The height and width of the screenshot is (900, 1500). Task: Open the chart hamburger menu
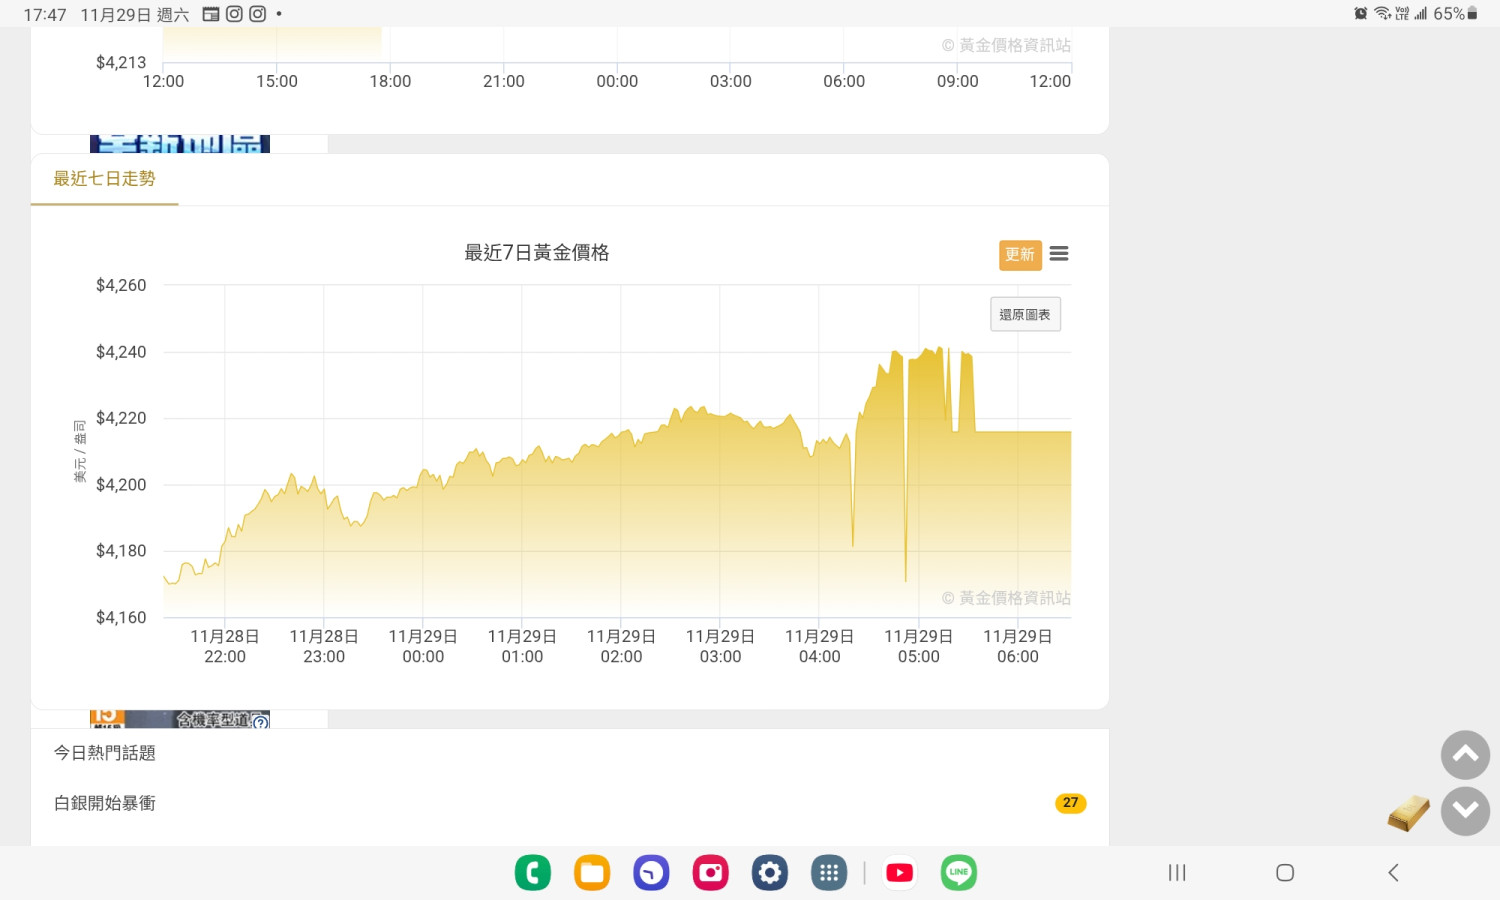click(x=1059, y=254)
